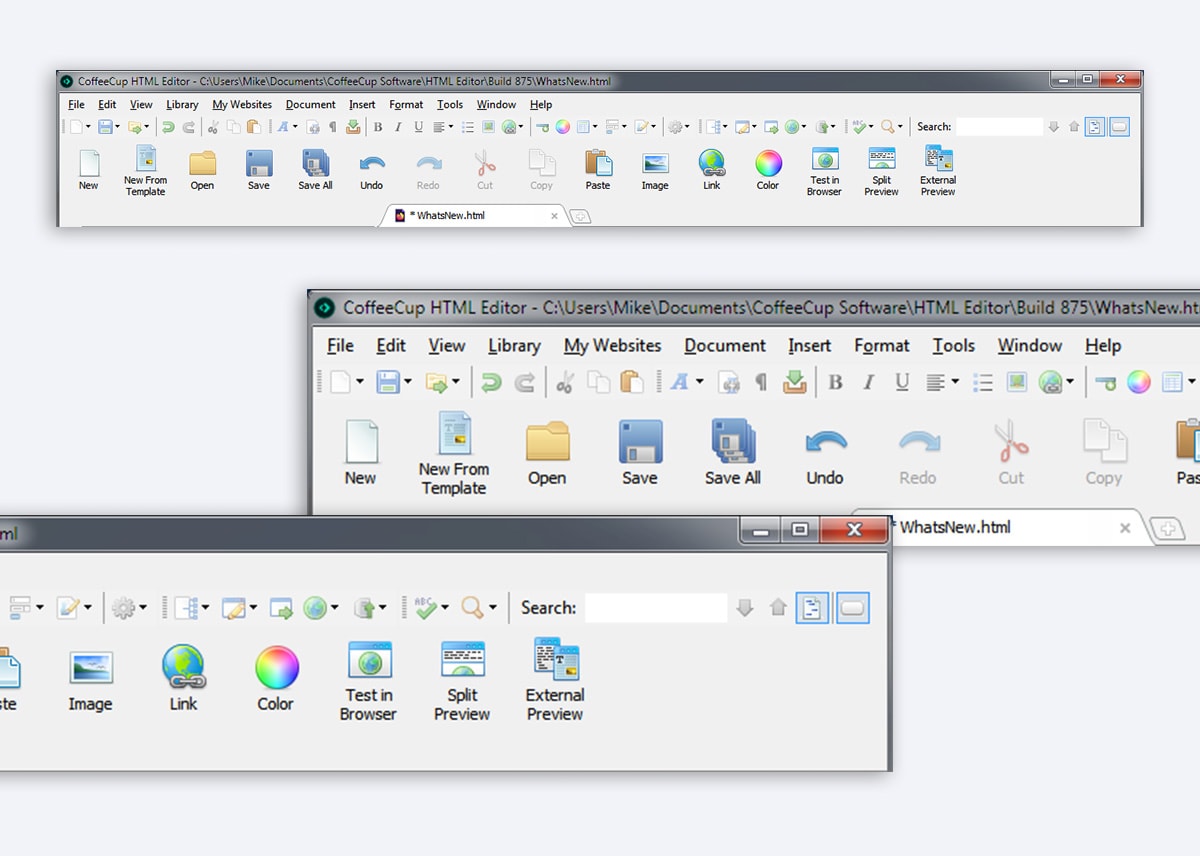Screen dimensions: 1200x856
Task: Click the Paste clipboard icon in top window
Action: click(598, 168)
